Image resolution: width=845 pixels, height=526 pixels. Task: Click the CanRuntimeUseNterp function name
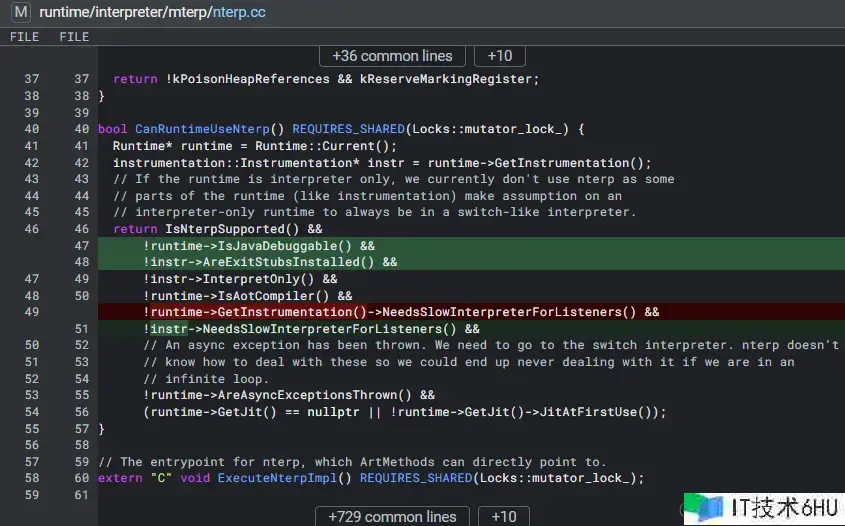point(202,129)
